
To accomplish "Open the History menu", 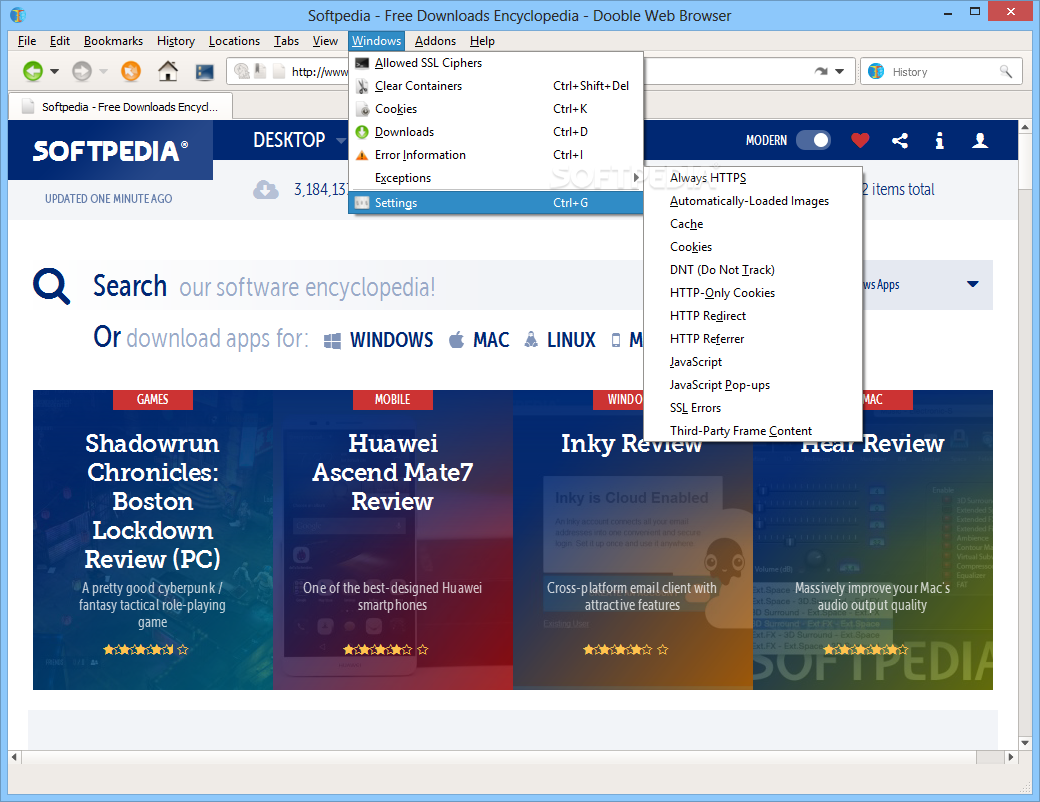I will tap(176, 41).
